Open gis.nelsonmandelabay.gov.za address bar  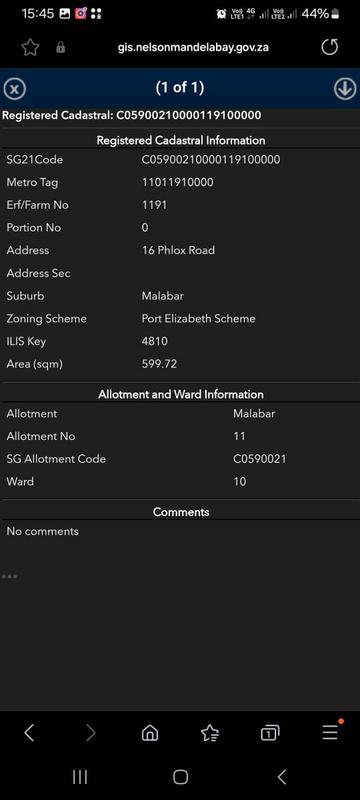[193, 47]
